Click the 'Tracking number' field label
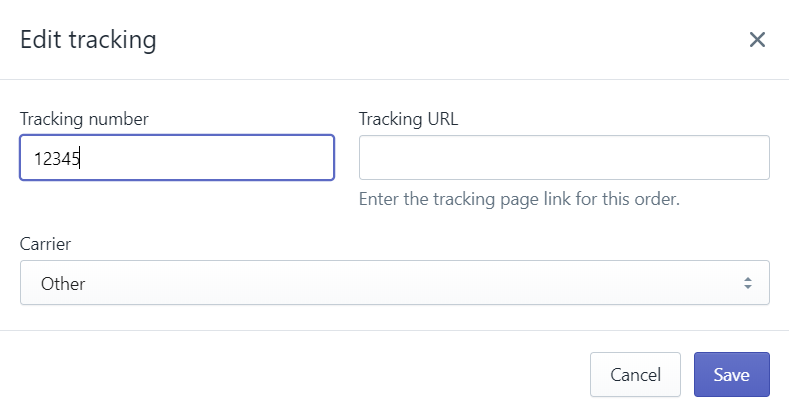Screen dimensions: 789x410 pyautogui.click(x=84, y=119)
